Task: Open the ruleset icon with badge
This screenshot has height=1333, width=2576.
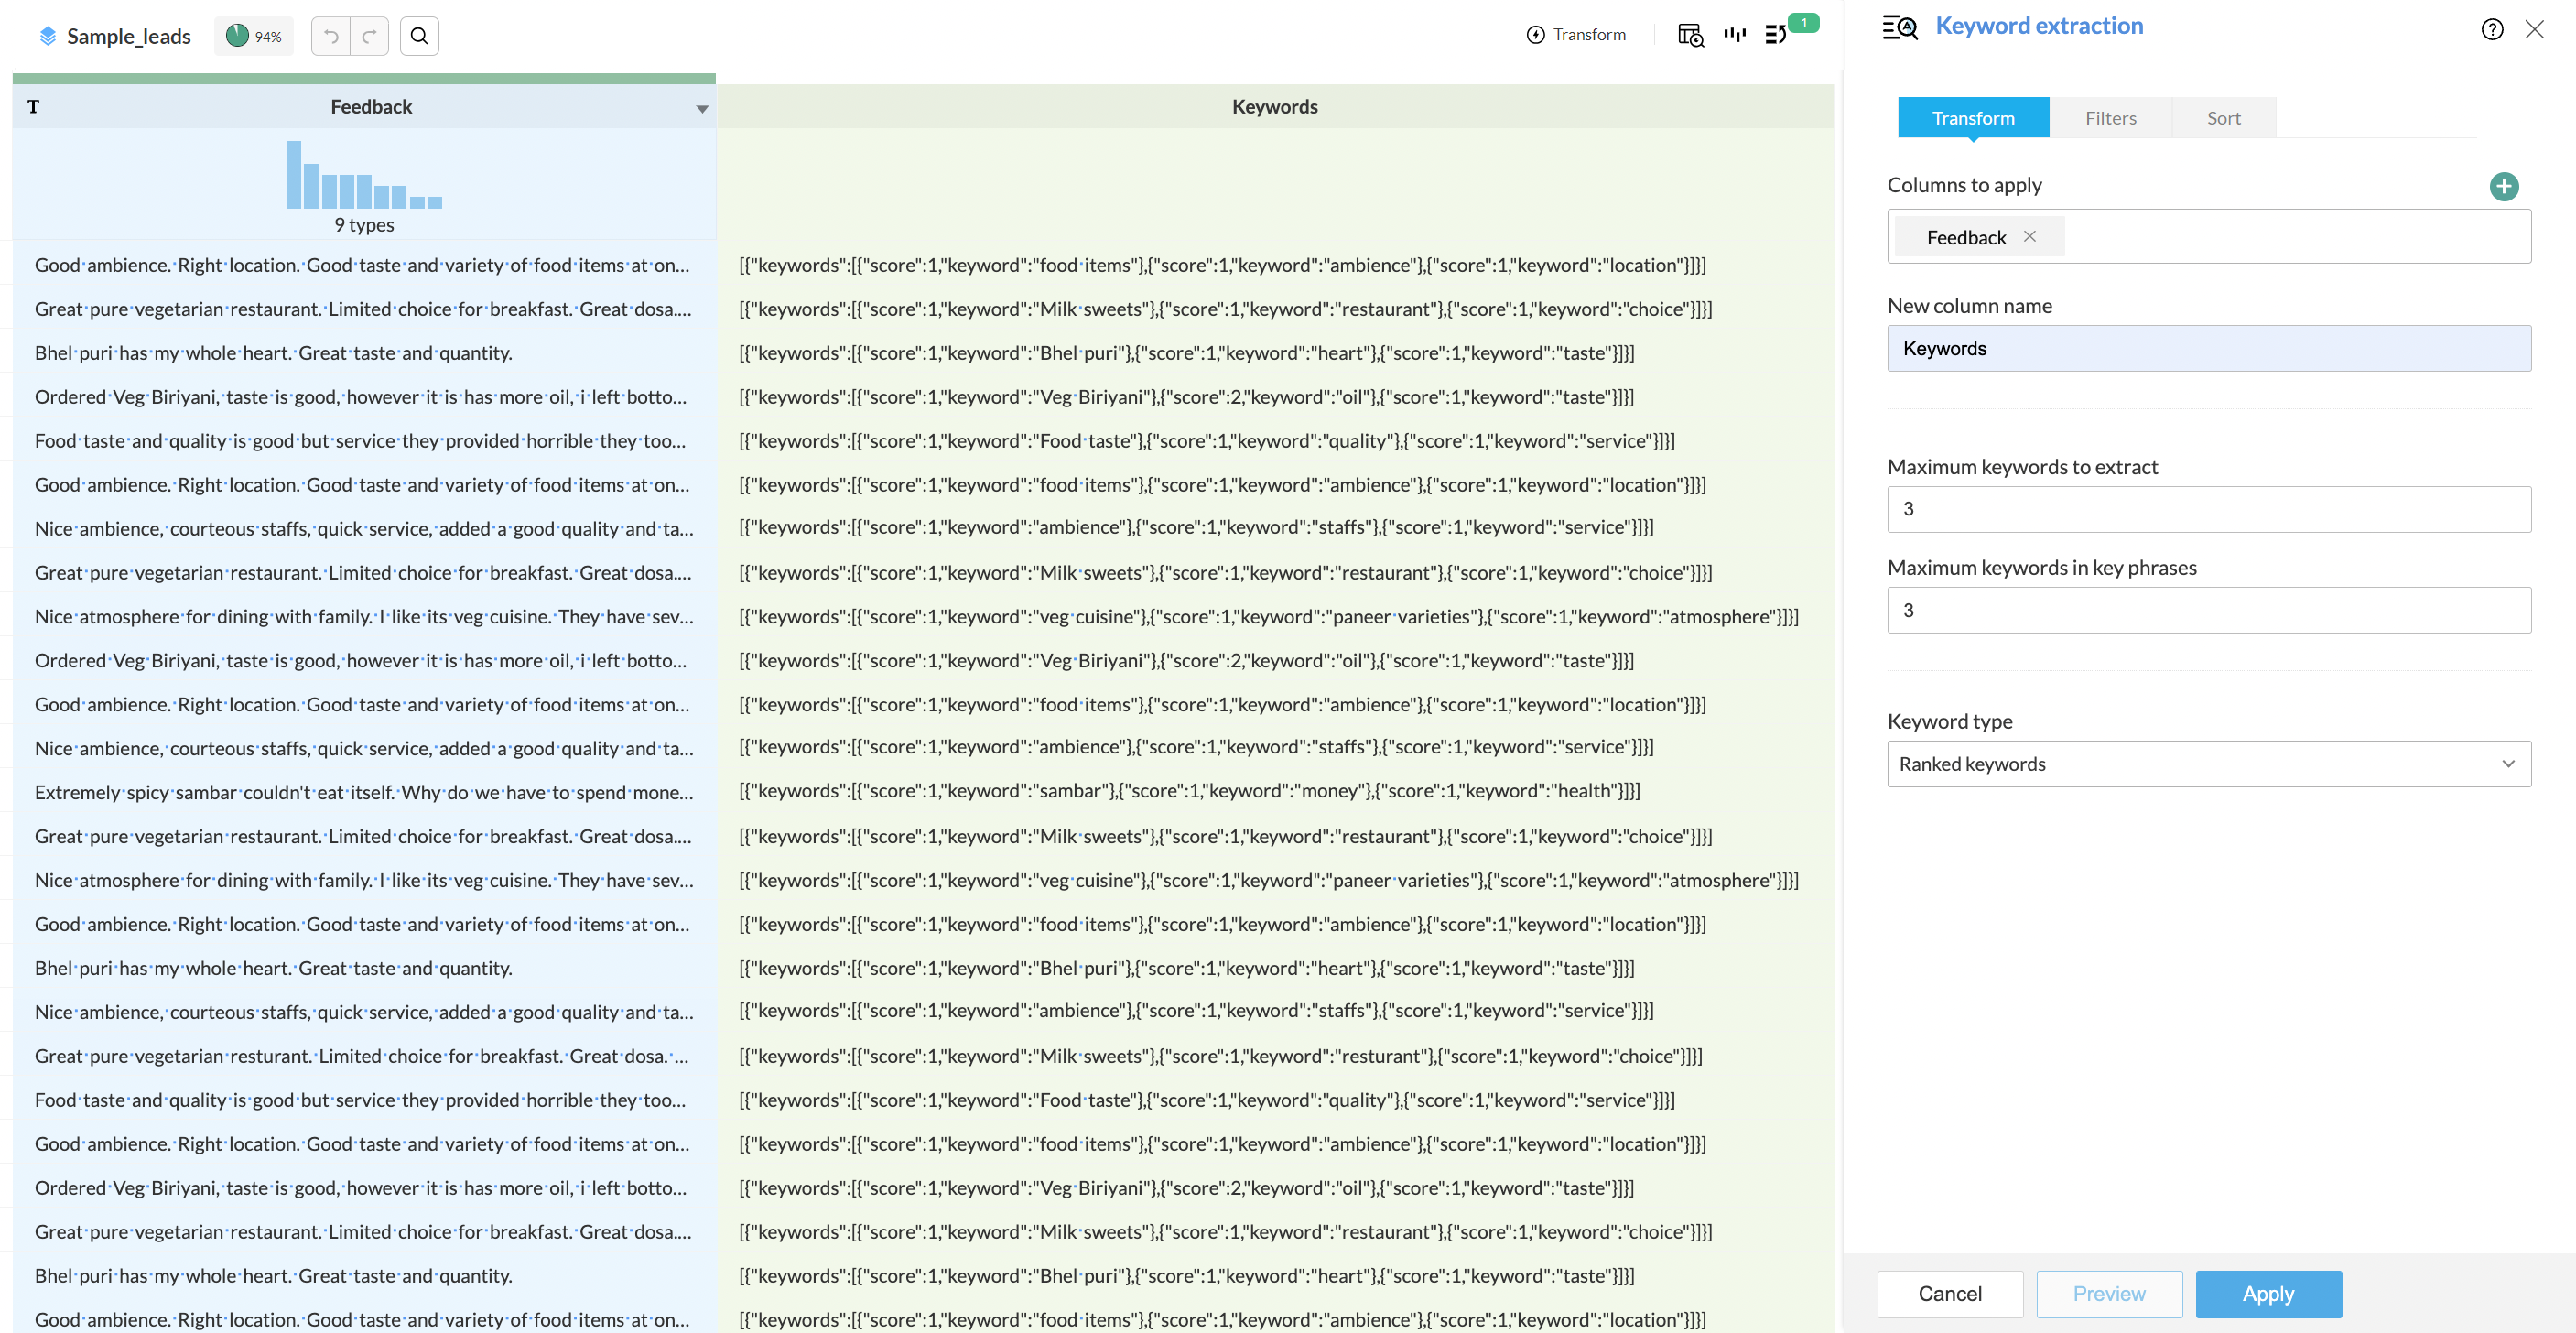Action: coord(1776,35)
